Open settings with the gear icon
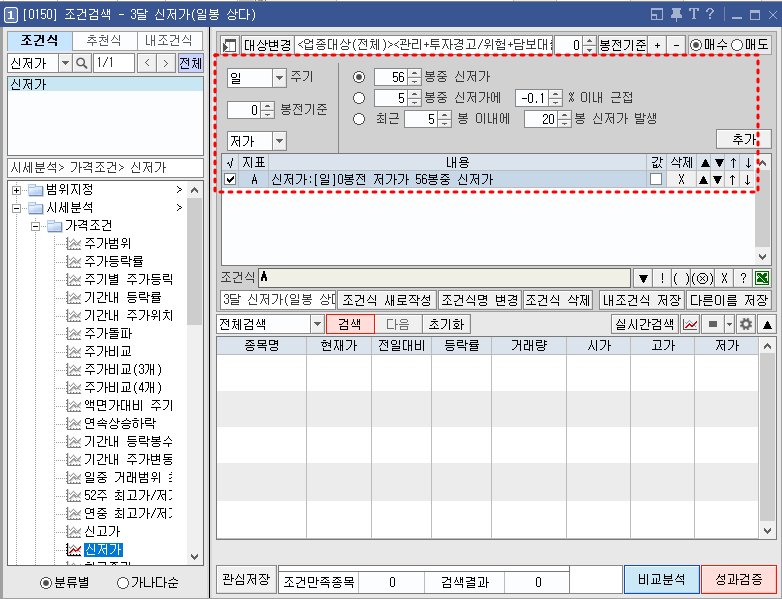Viewport: 782px width, 599px height. 746,325
